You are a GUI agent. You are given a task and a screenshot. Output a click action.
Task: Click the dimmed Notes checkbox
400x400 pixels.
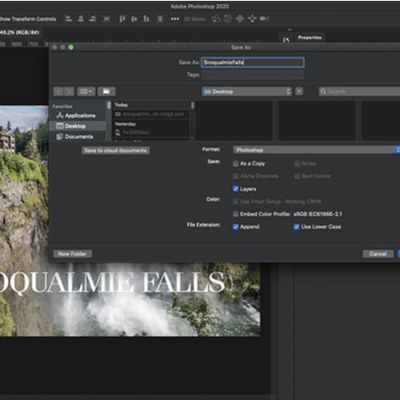(297, 164)
